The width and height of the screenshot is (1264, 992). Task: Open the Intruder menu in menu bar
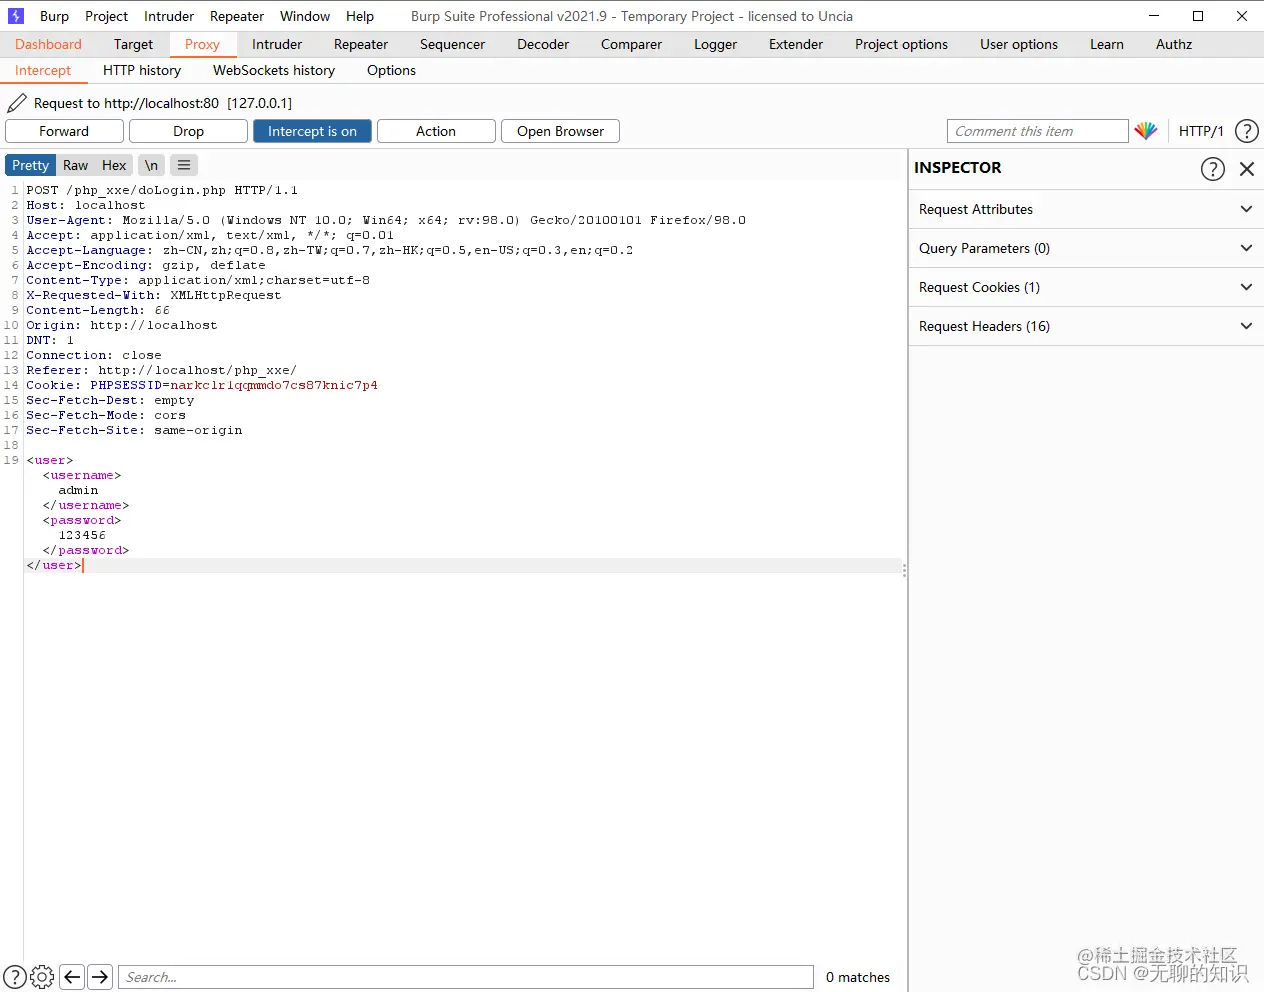tap(169, 16)
